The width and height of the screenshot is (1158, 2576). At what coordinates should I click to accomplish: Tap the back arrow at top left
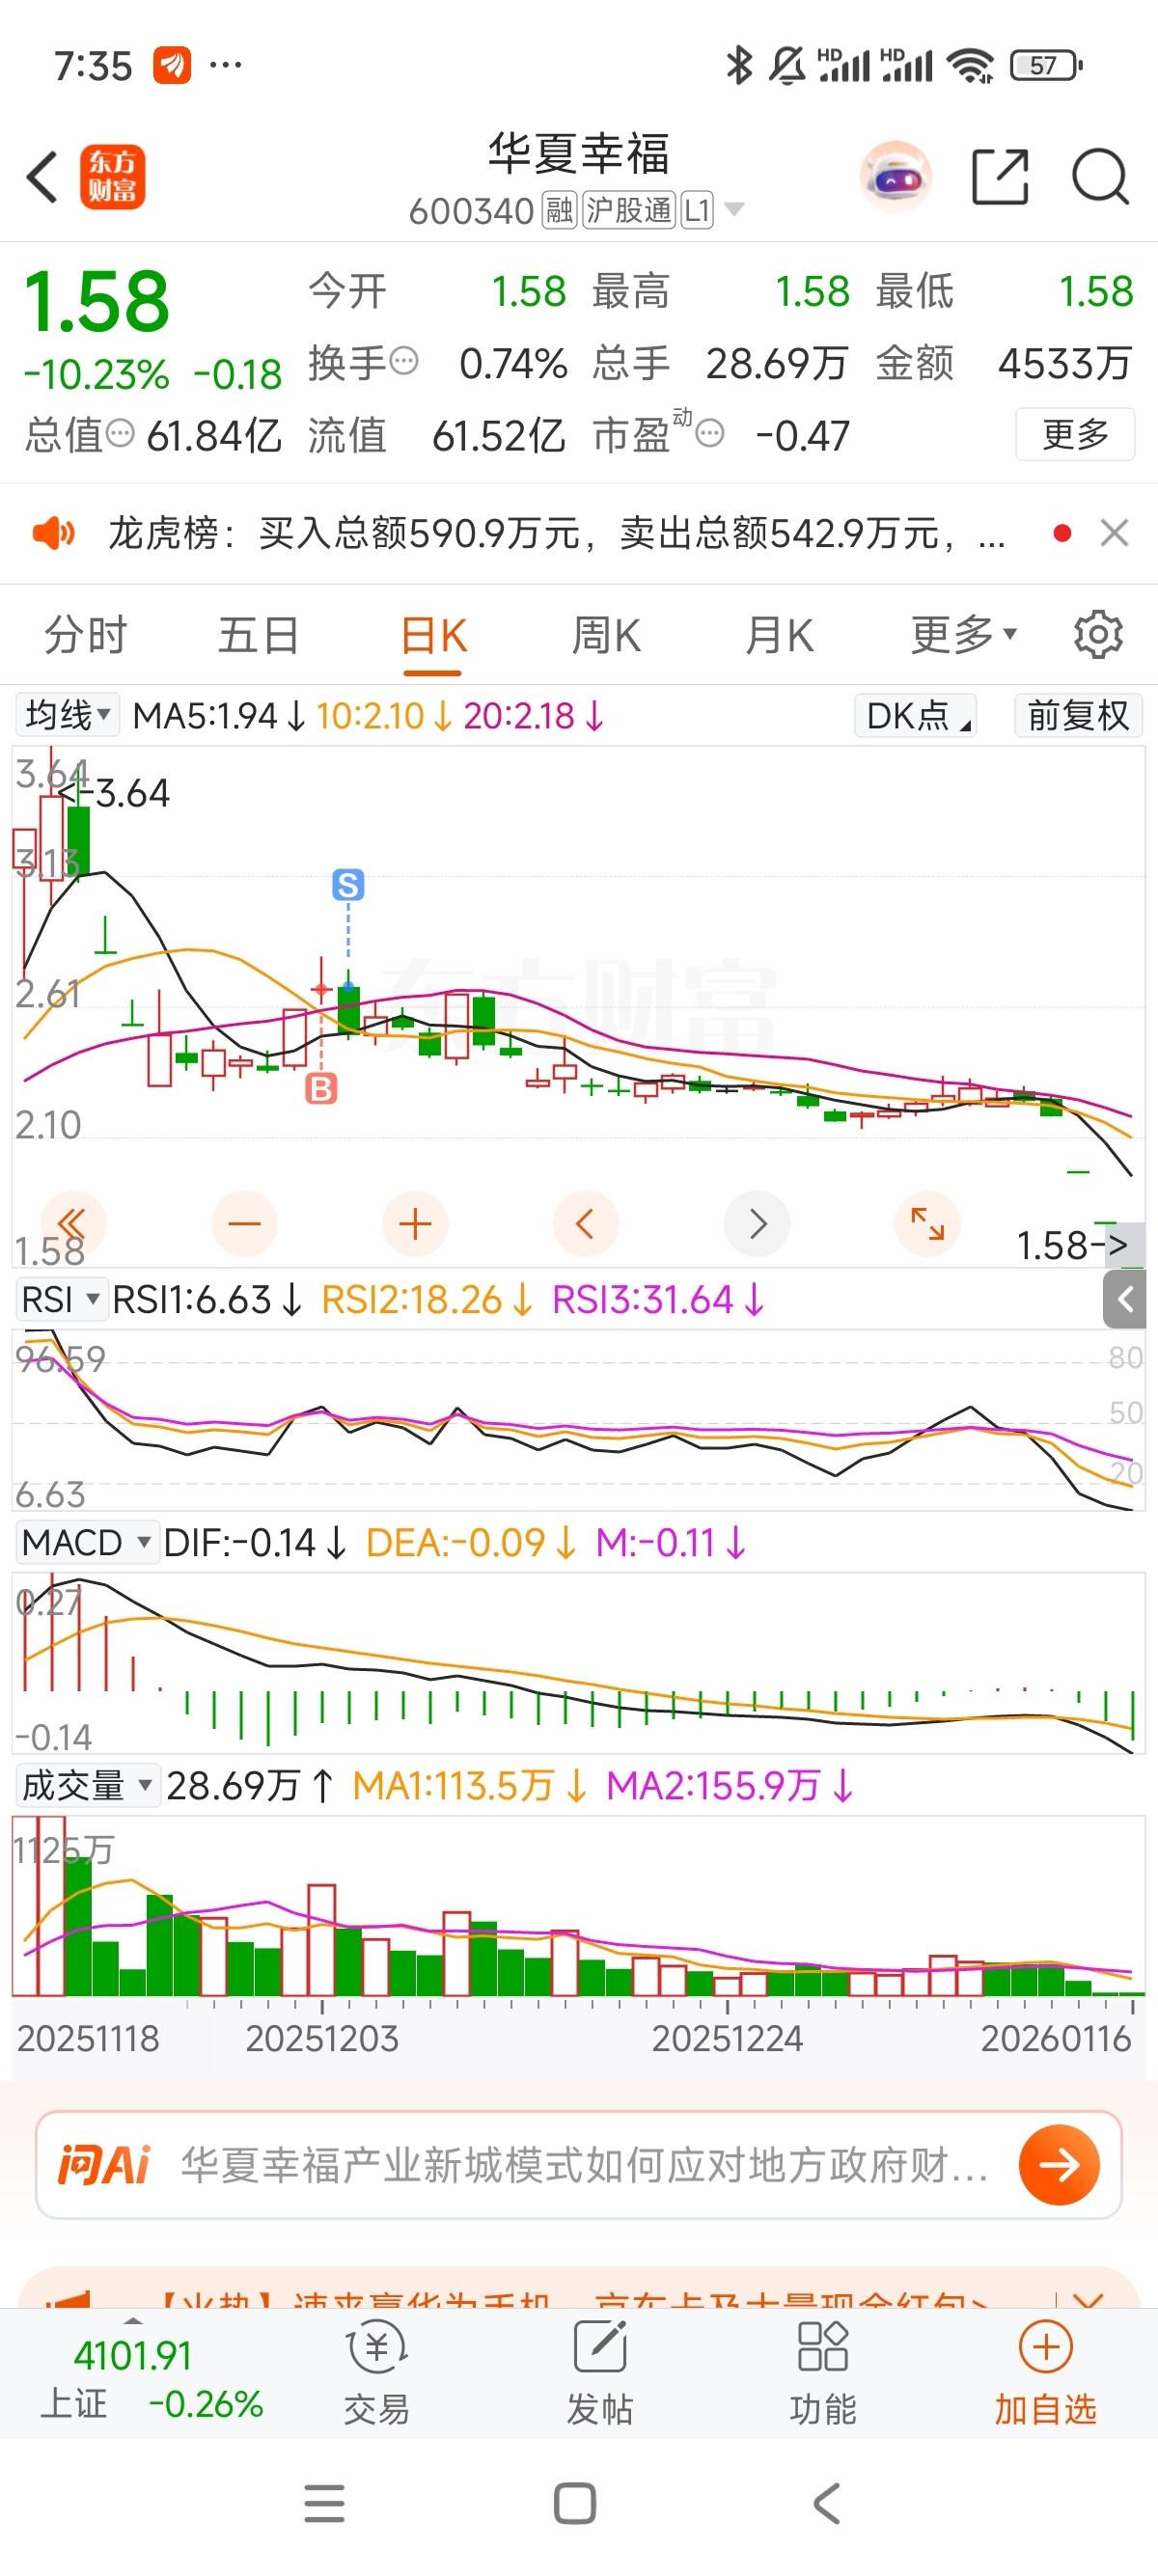pyautogui.click(x=42, y=178)
